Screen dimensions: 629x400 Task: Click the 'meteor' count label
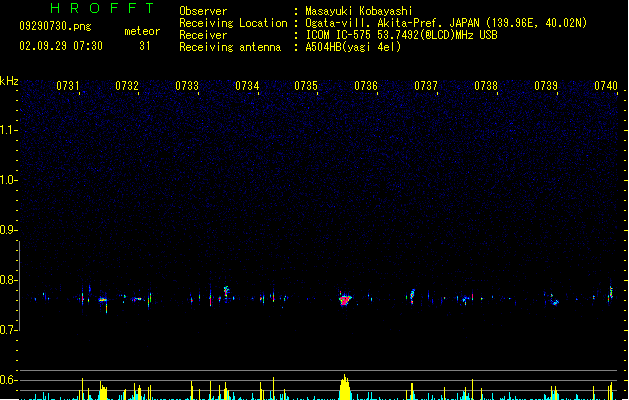coord(142,31)
